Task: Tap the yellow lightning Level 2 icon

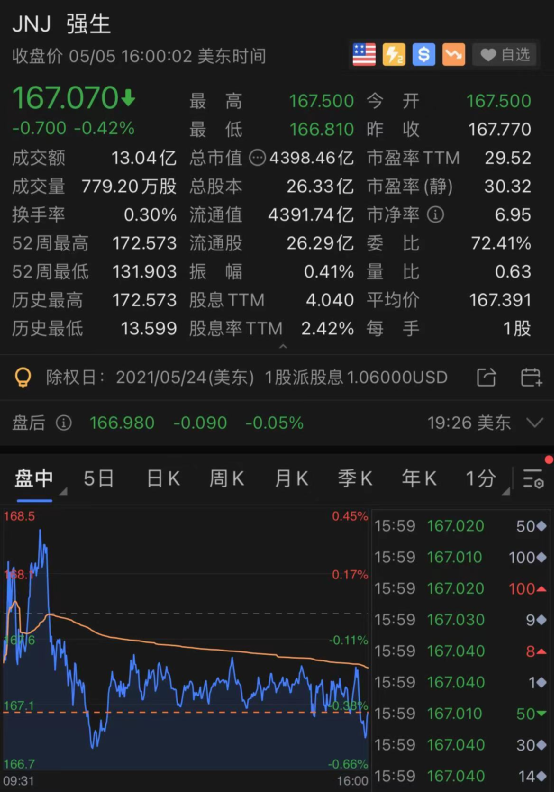Action: (394, 55)
